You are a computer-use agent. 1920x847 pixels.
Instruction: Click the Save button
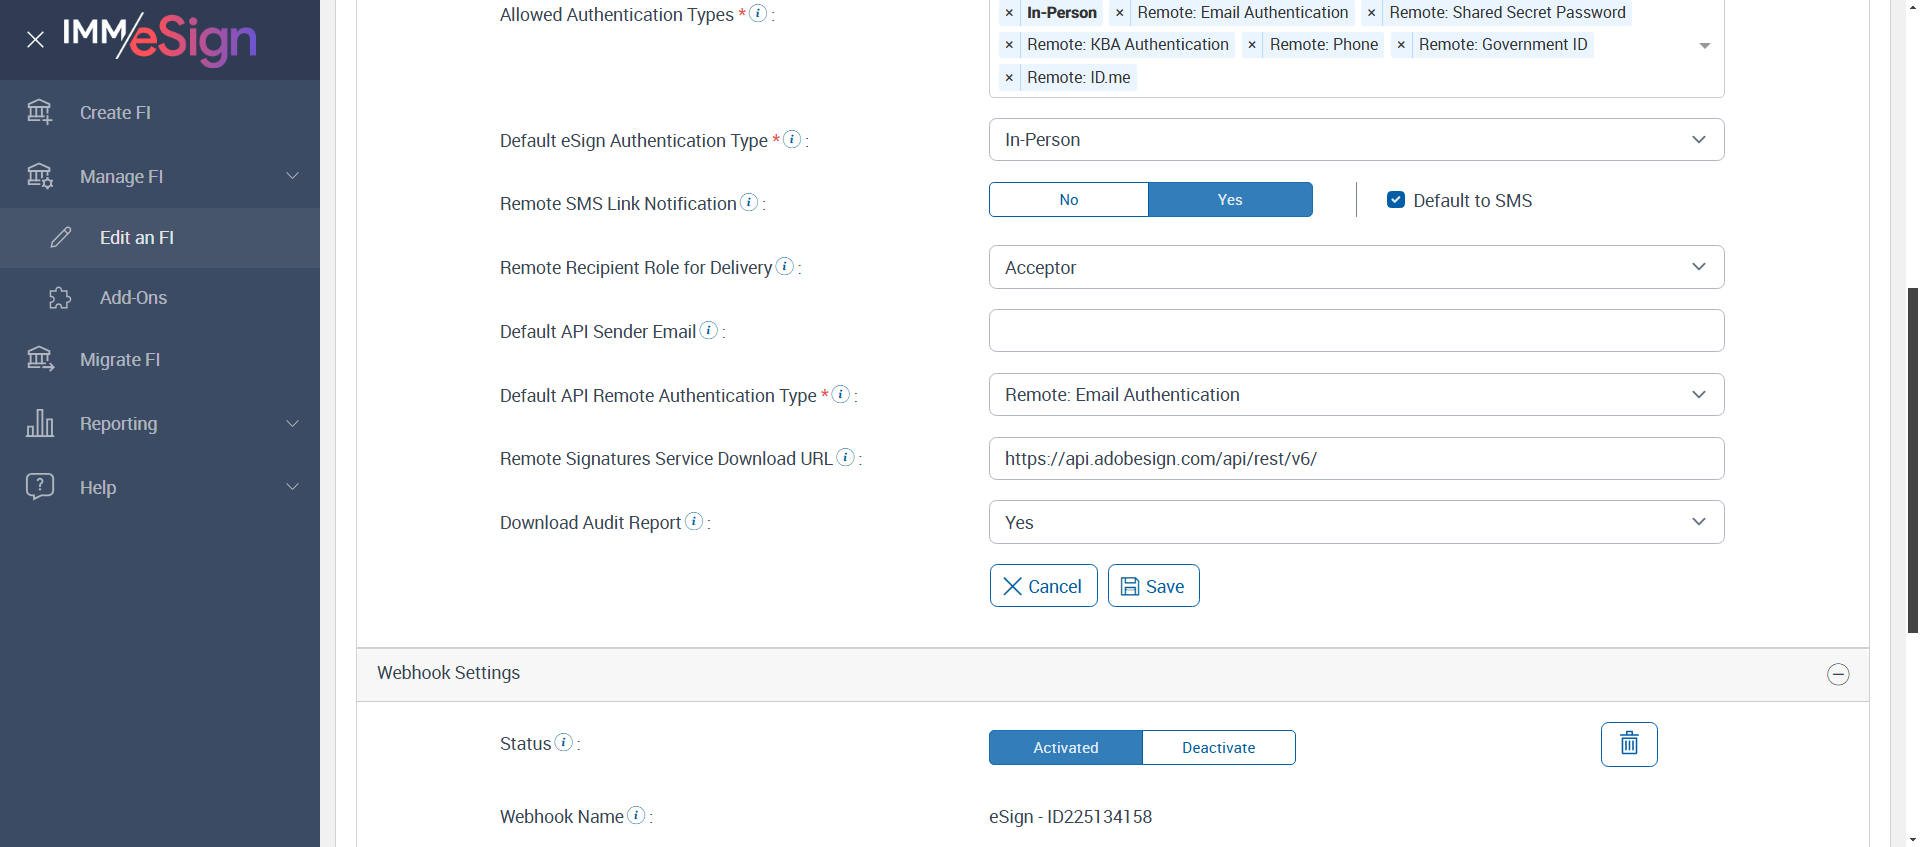click(1153, 586)
